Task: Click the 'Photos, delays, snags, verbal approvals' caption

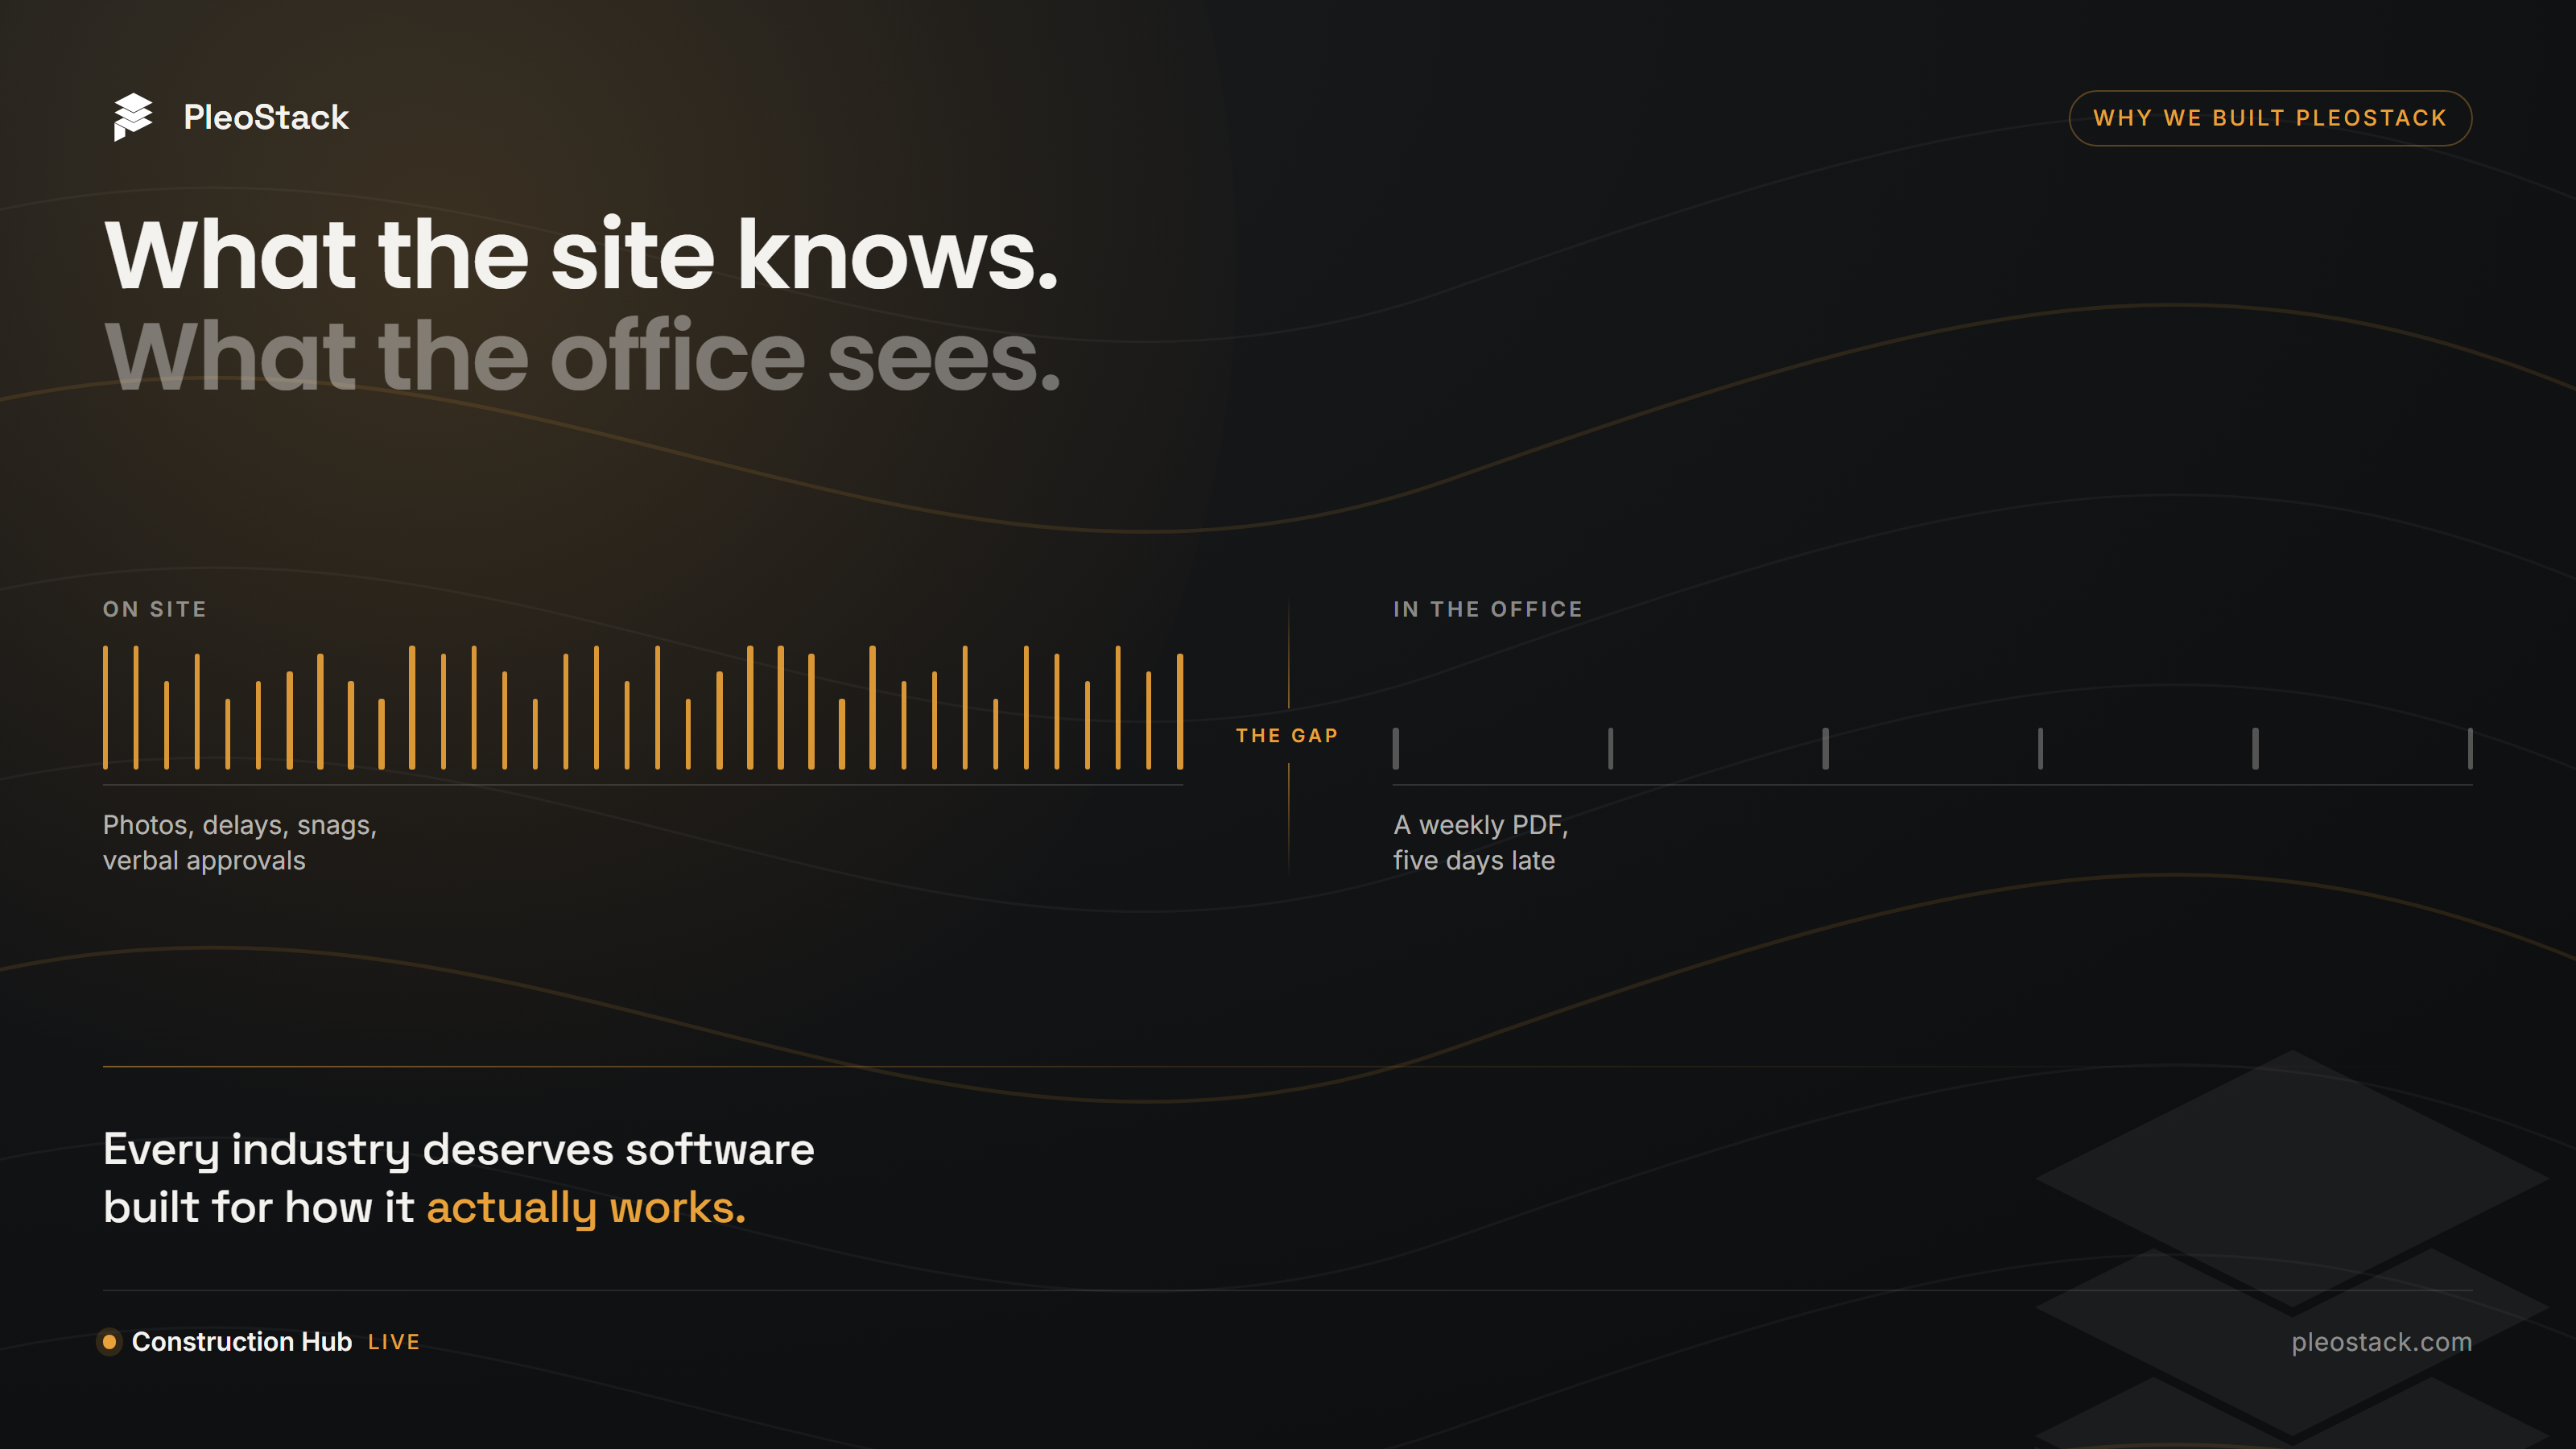Action: (240, 842)
